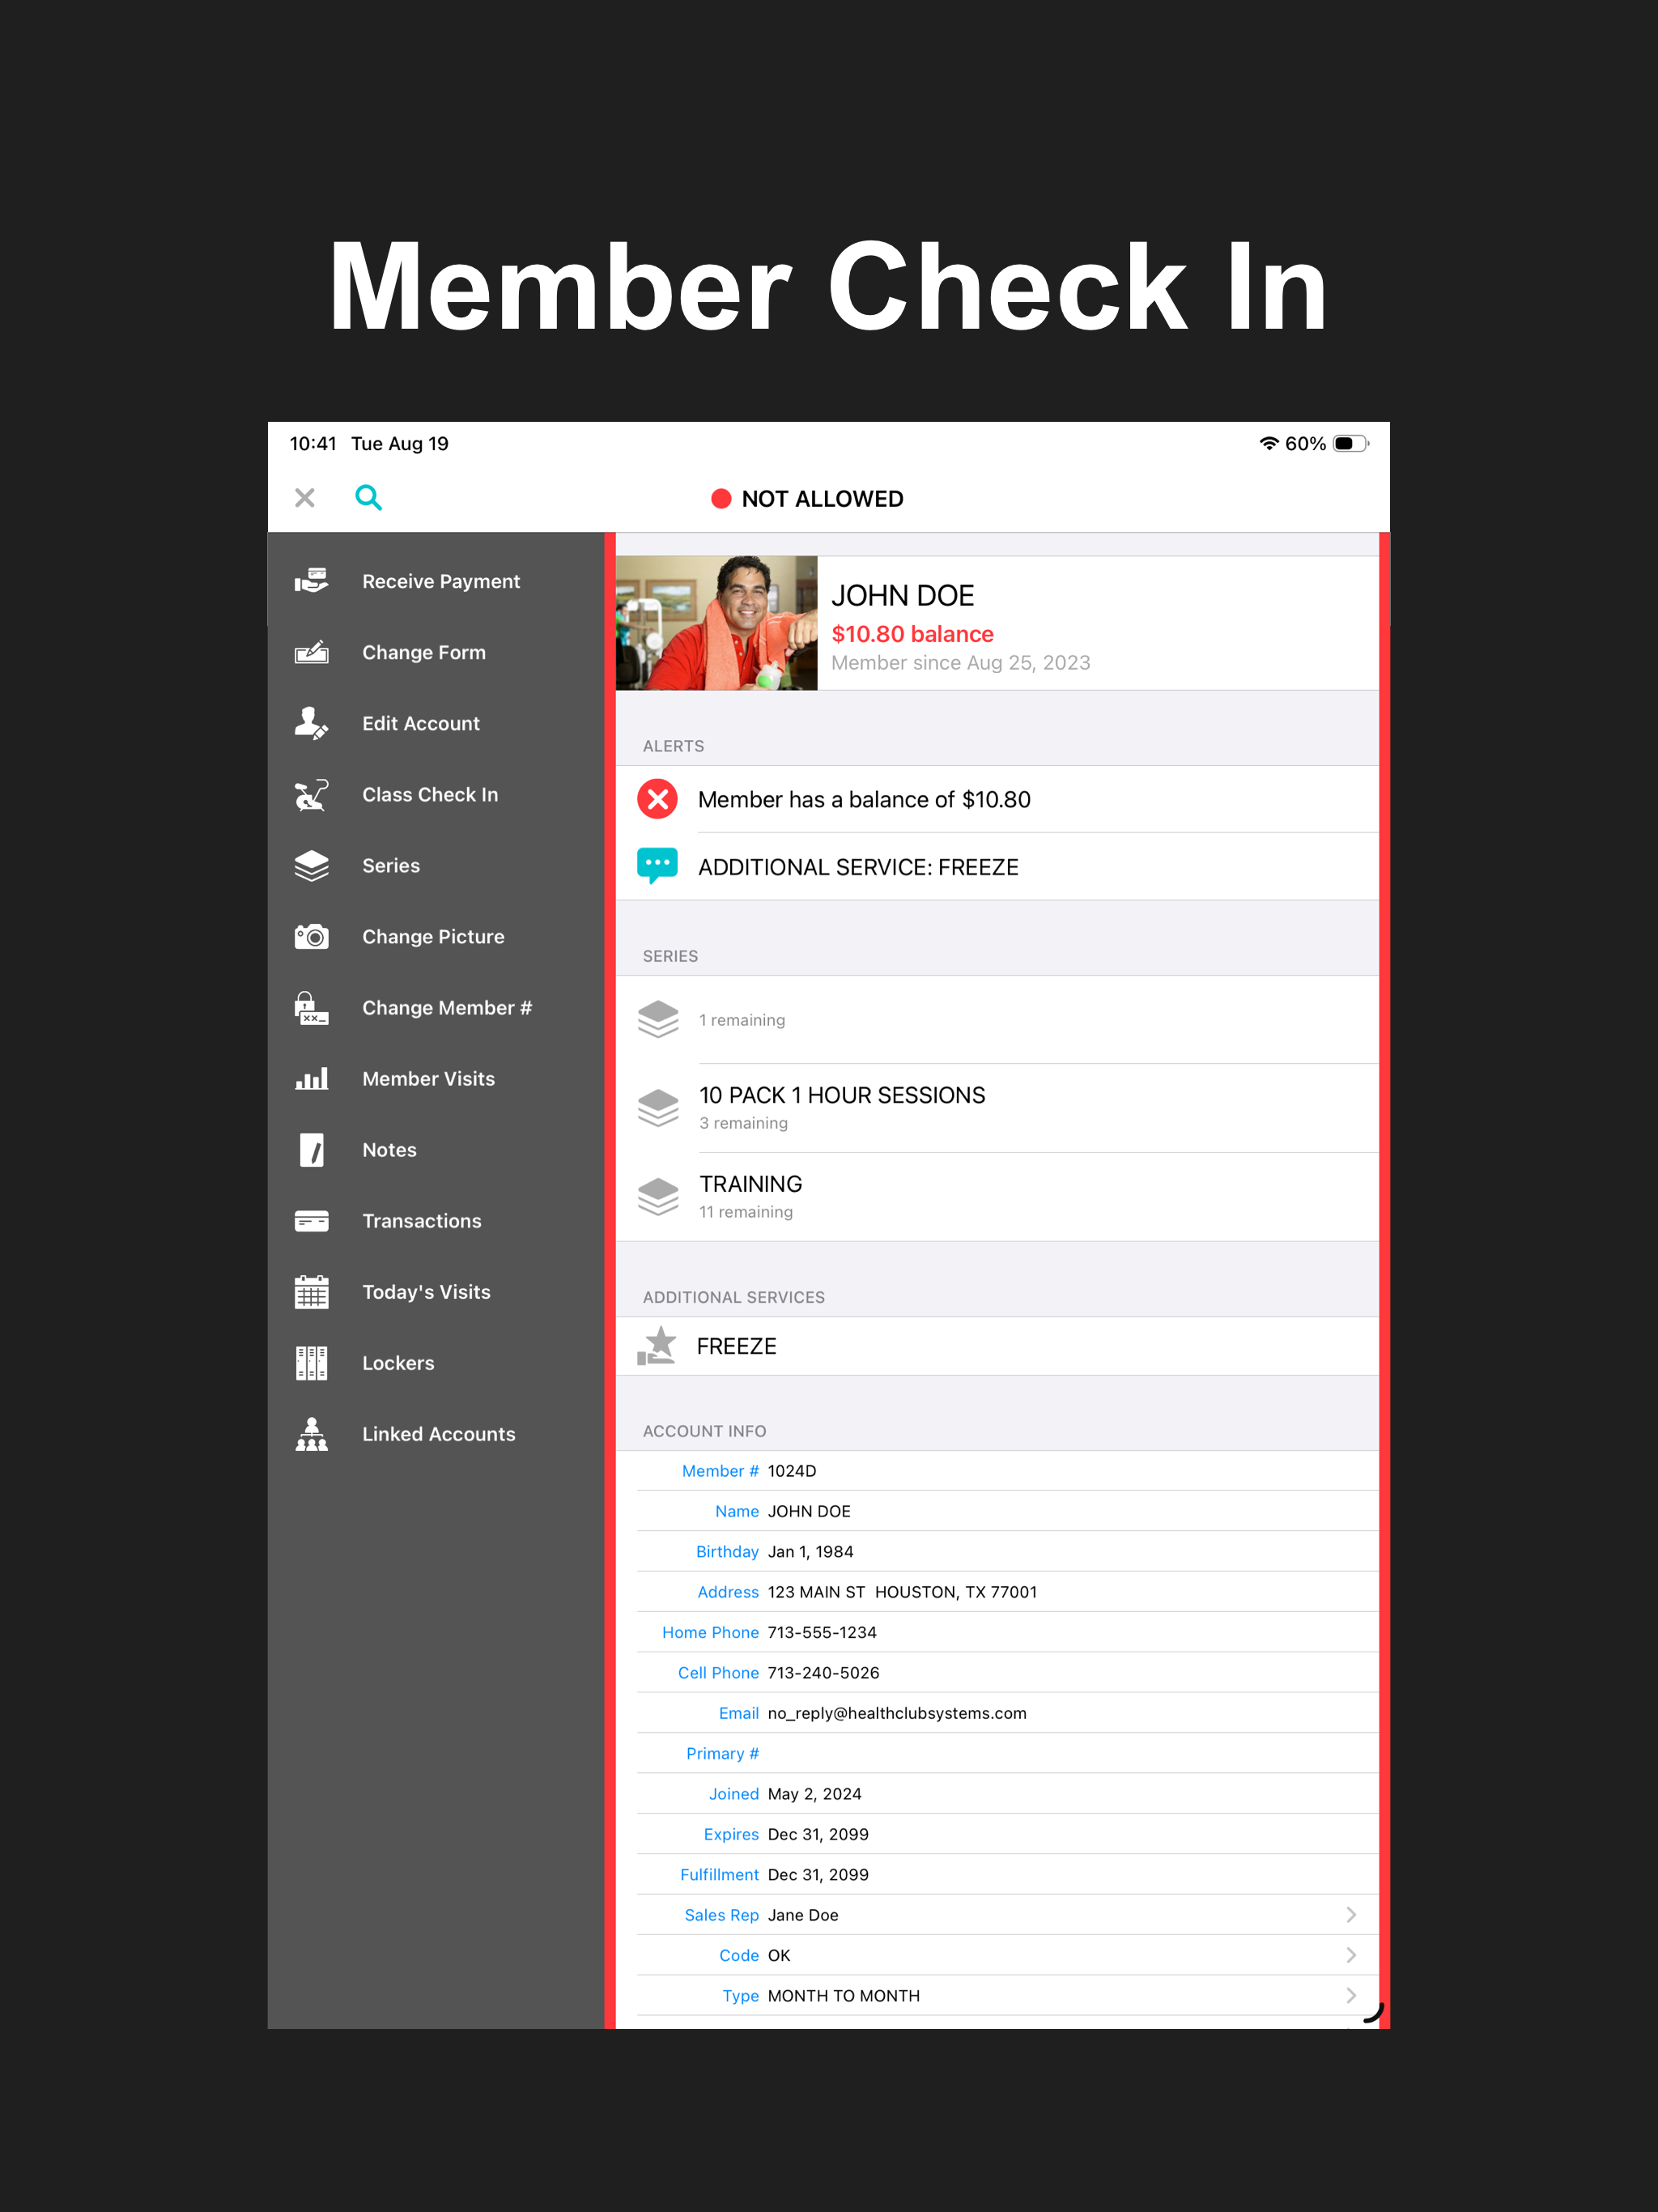Expand the Sales Rep row chevron
Screen dimensions: 1658x2212
(x=1351, y=1914)
